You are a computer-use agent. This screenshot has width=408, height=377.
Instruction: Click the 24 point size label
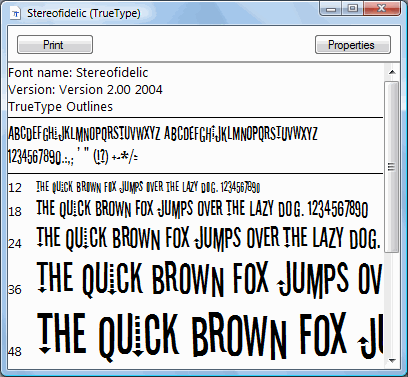click(15, 244)
